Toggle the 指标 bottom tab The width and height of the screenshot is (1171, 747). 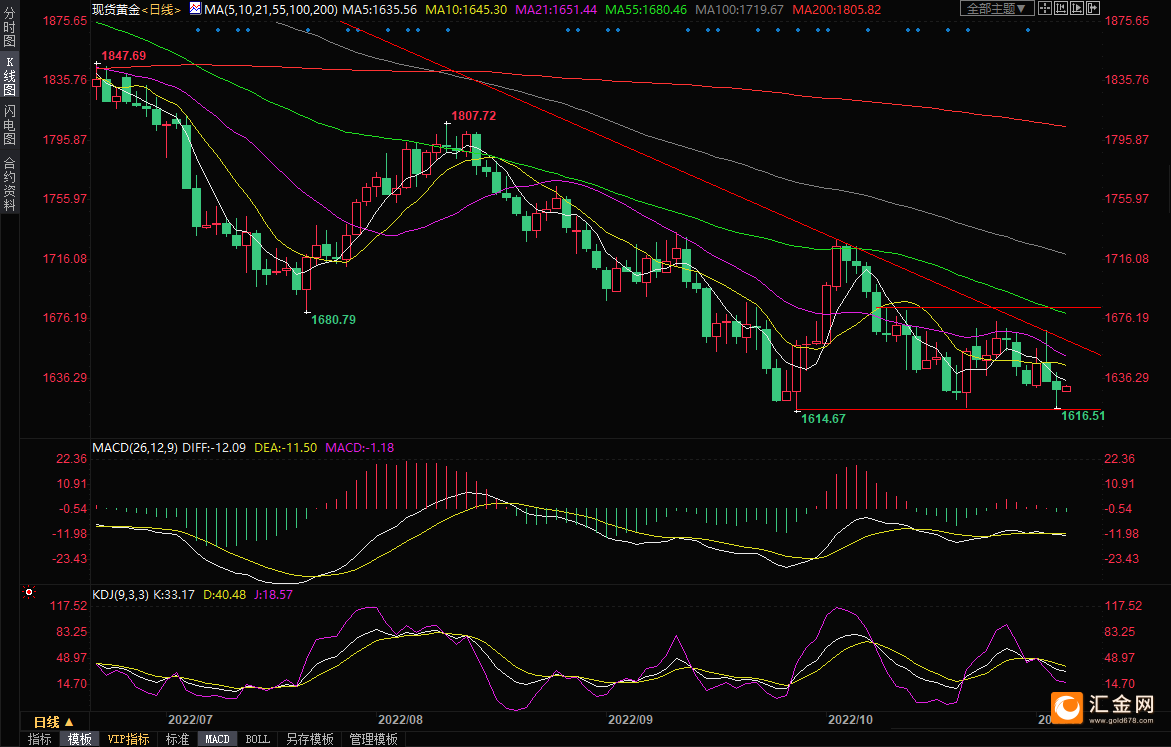pos(40,739)
